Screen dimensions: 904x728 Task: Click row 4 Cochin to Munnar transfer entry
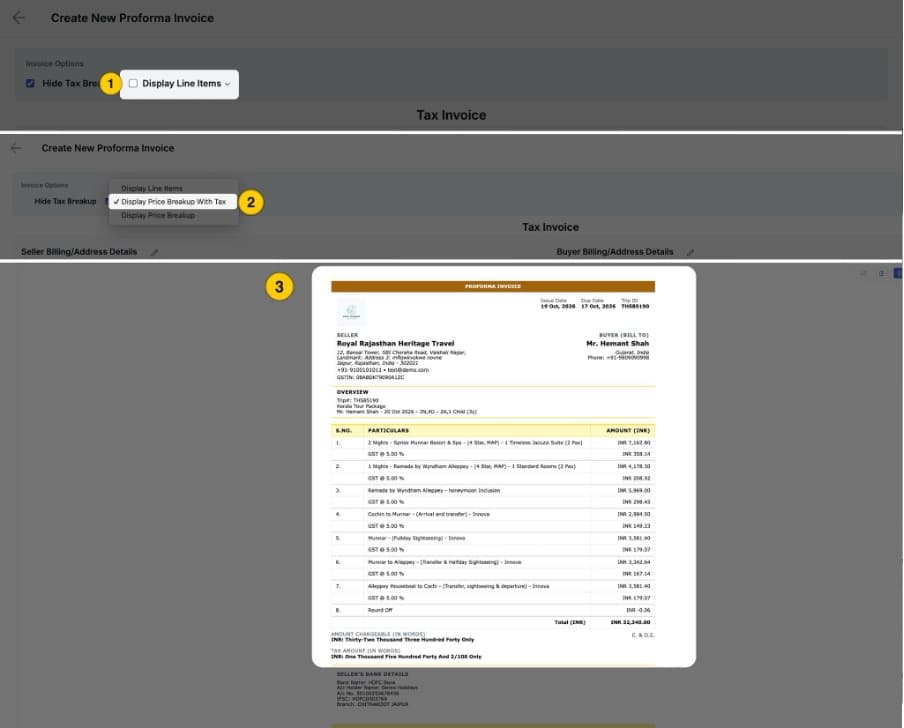(x=428, y=514)
